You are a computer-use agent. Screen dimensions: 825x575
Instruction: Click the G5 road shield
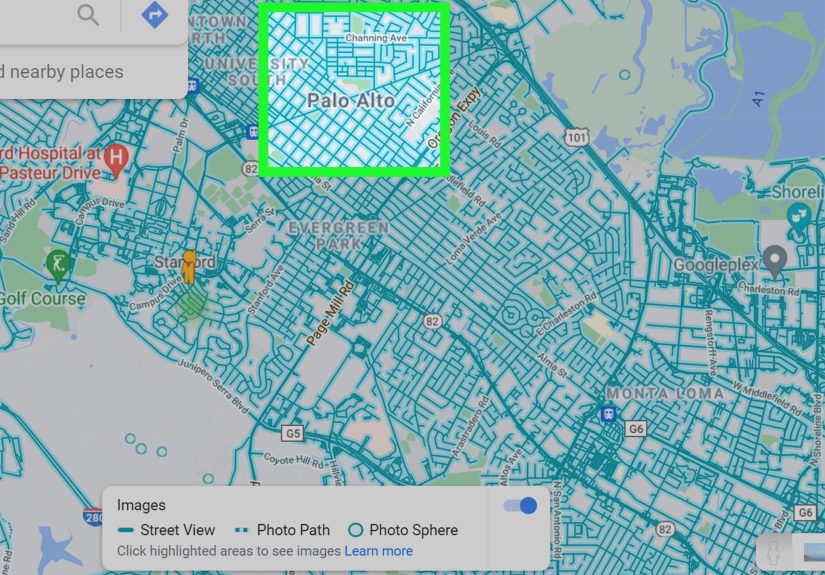293,433
